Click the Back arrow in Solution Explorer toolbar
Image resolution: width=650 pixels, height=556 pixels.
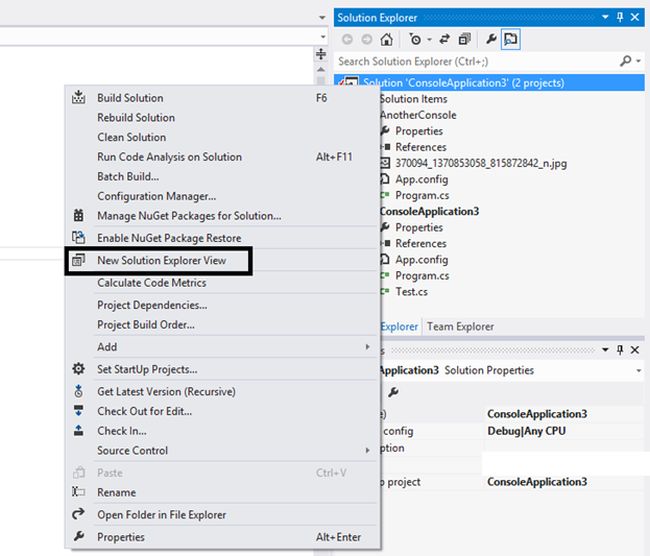pos(347,39)
